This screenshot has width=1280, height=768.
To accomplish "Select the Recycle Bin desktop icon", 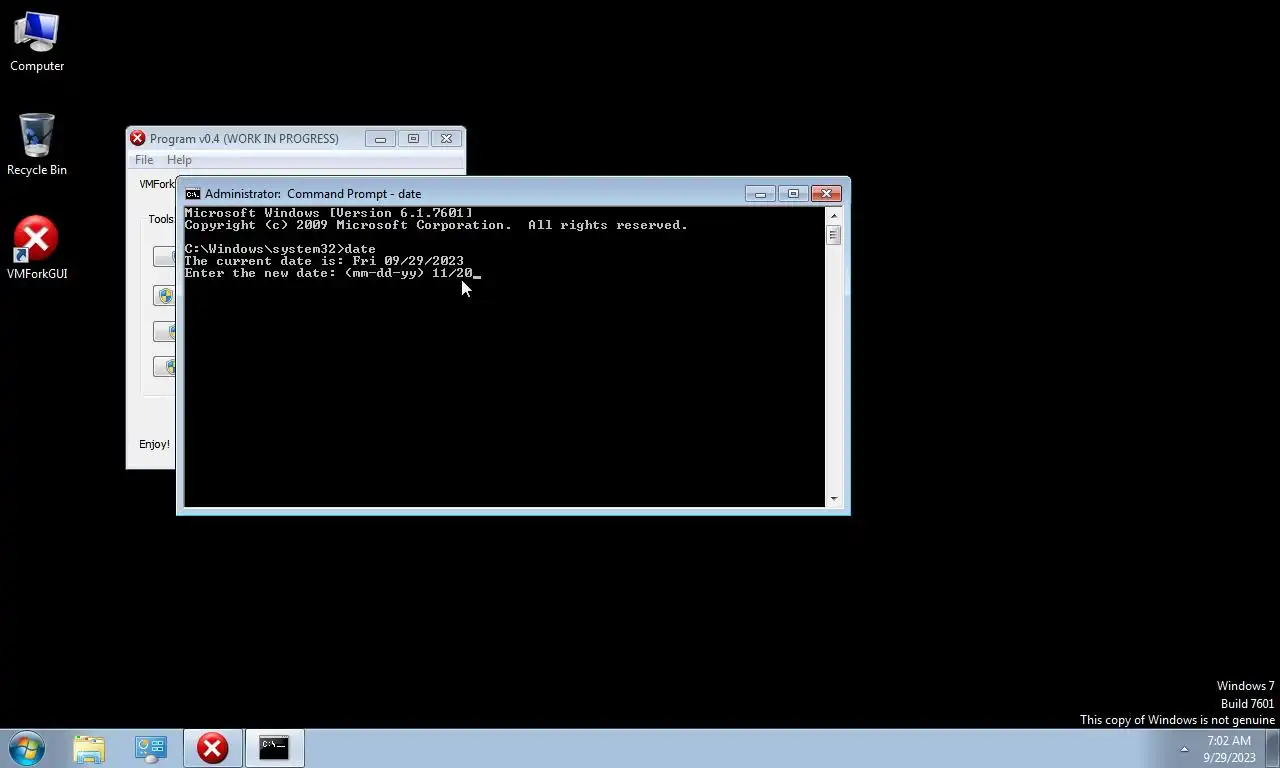I will point(37,146).
